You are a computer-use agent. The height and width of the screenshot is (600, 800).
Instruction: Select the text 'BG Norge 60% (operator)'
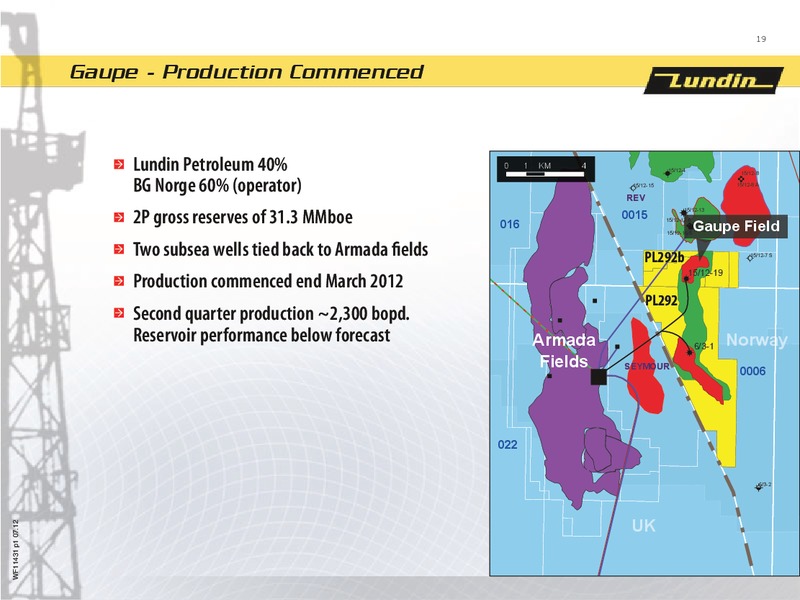tap(217, 185)
